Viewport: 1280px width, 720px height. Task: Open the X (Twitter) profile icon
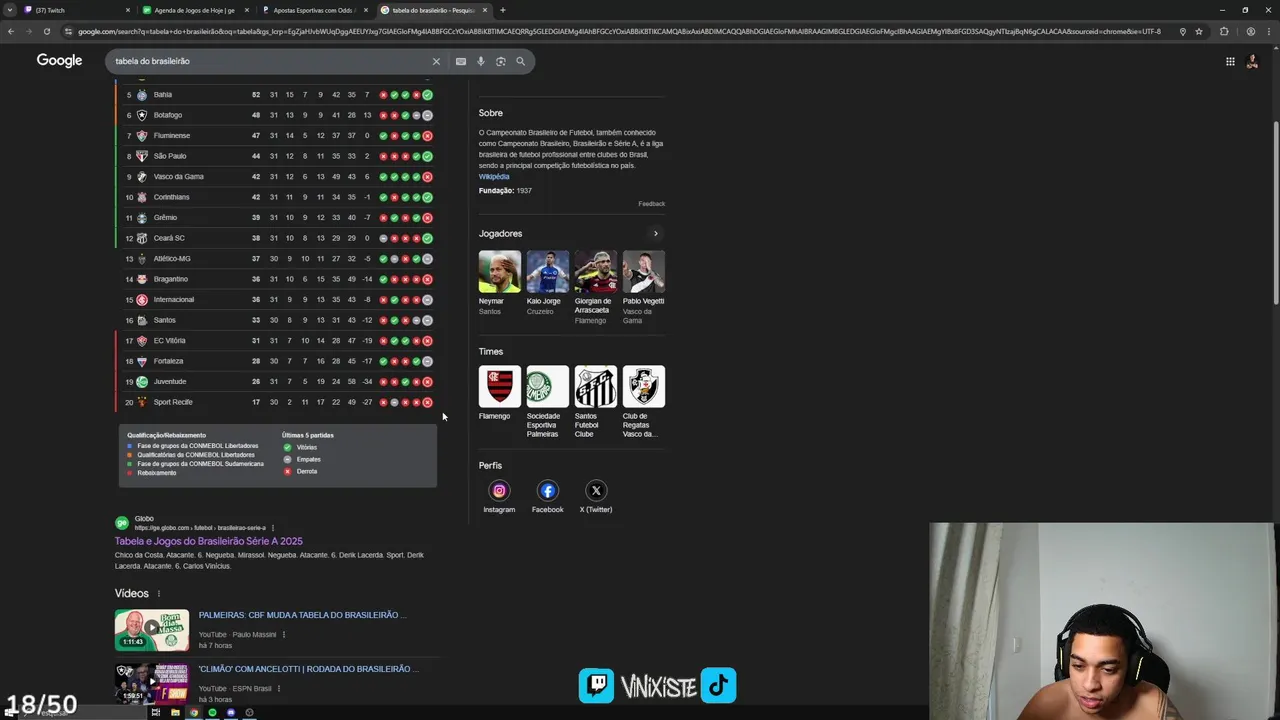[x=596, y=490]
